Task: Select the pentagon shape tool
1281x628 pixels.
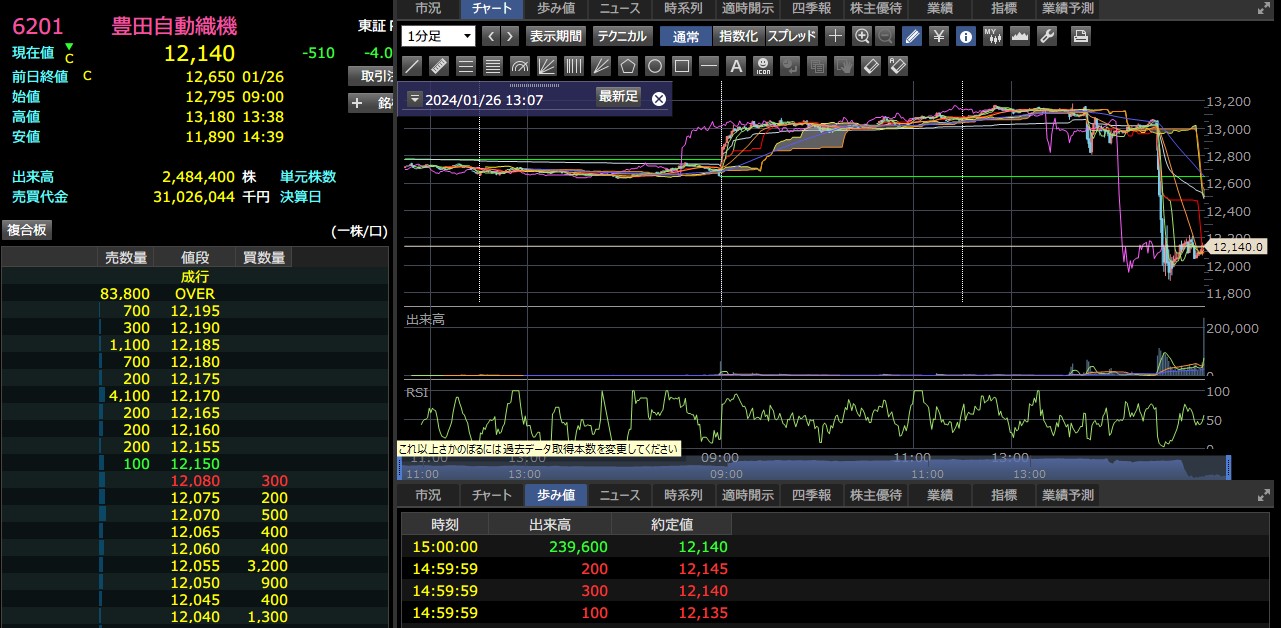Action: coord(627,66)
